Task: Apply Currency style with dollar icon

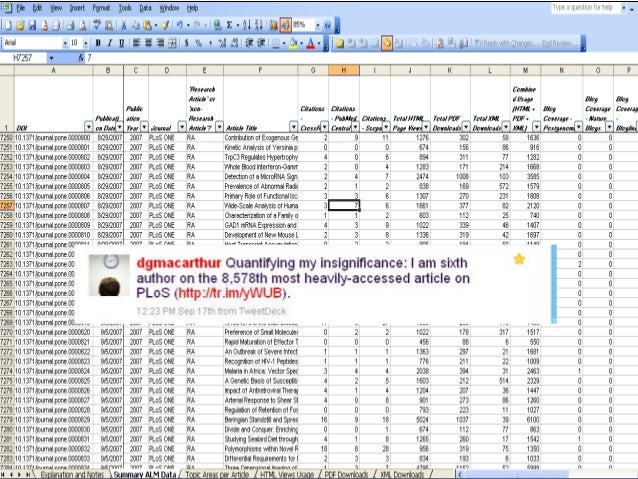Action: (186, 43)
